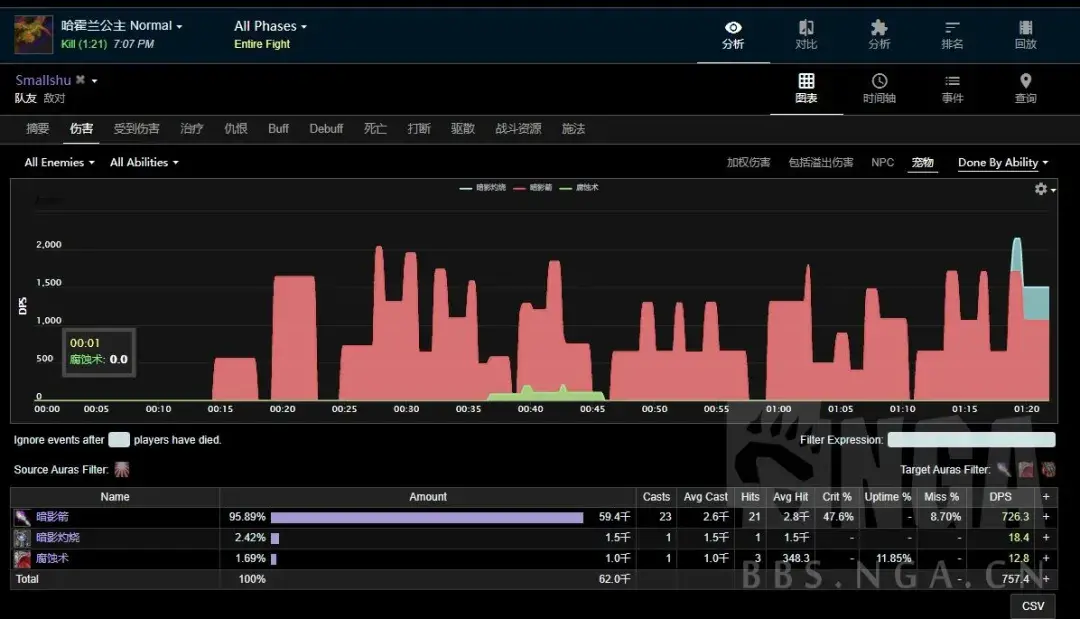Select the Debuff tab

(x=326, y=129)
